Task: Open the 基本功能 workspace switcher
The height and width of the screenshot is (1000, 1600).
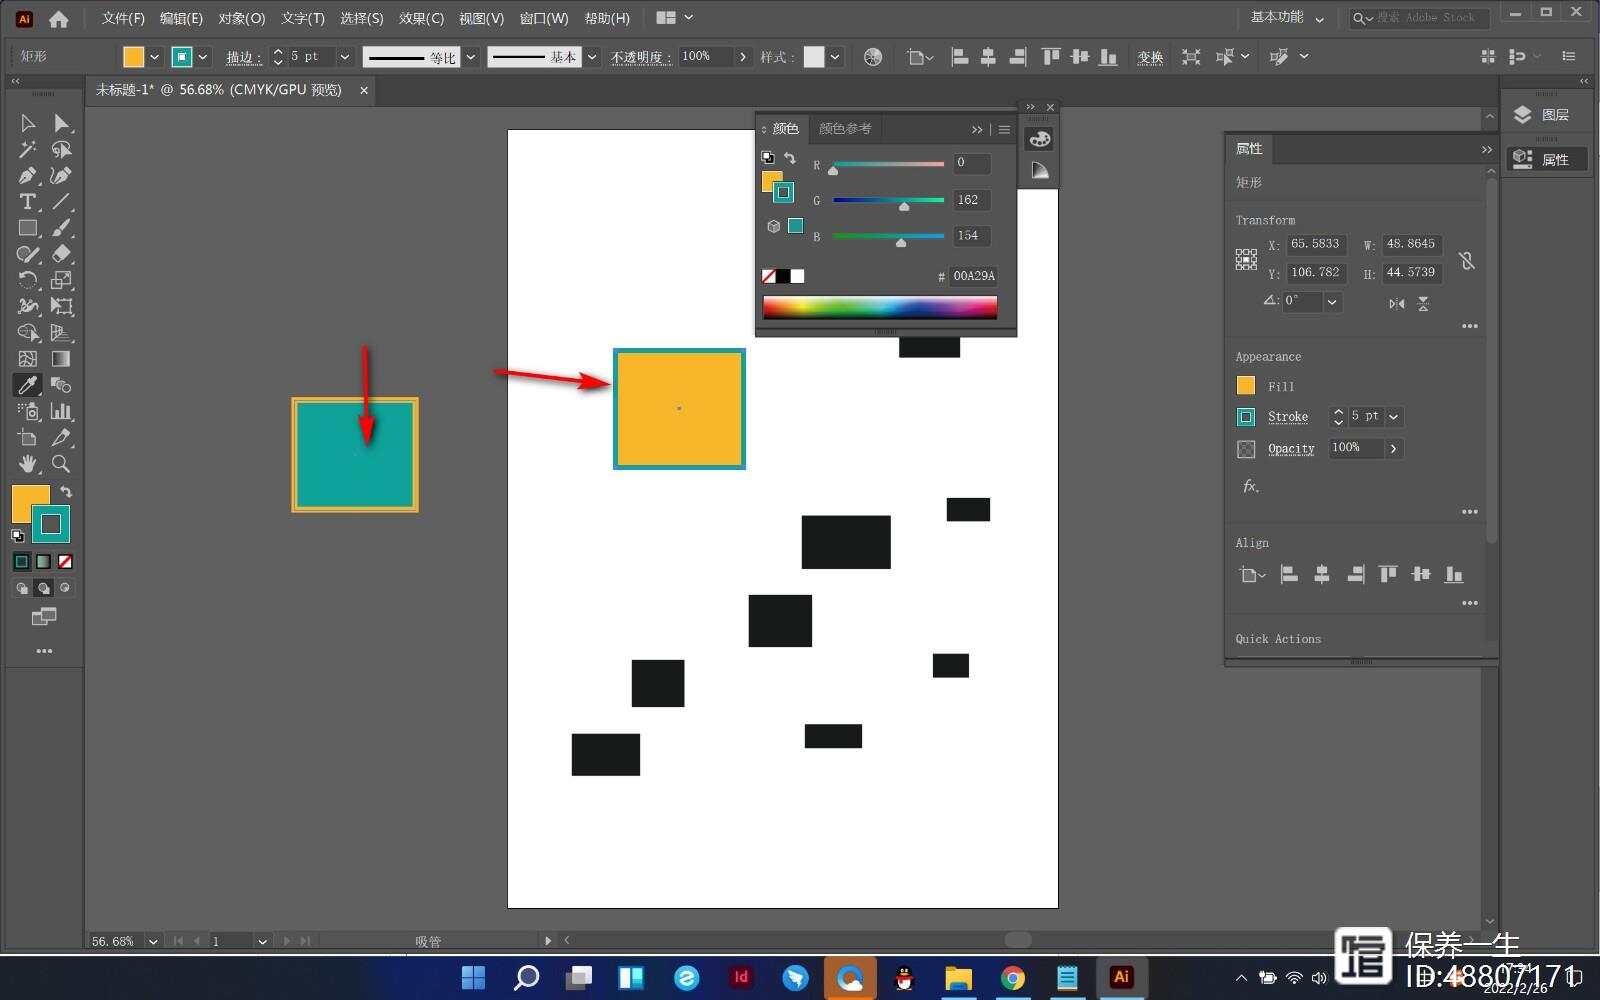Action: [1288, 18]
